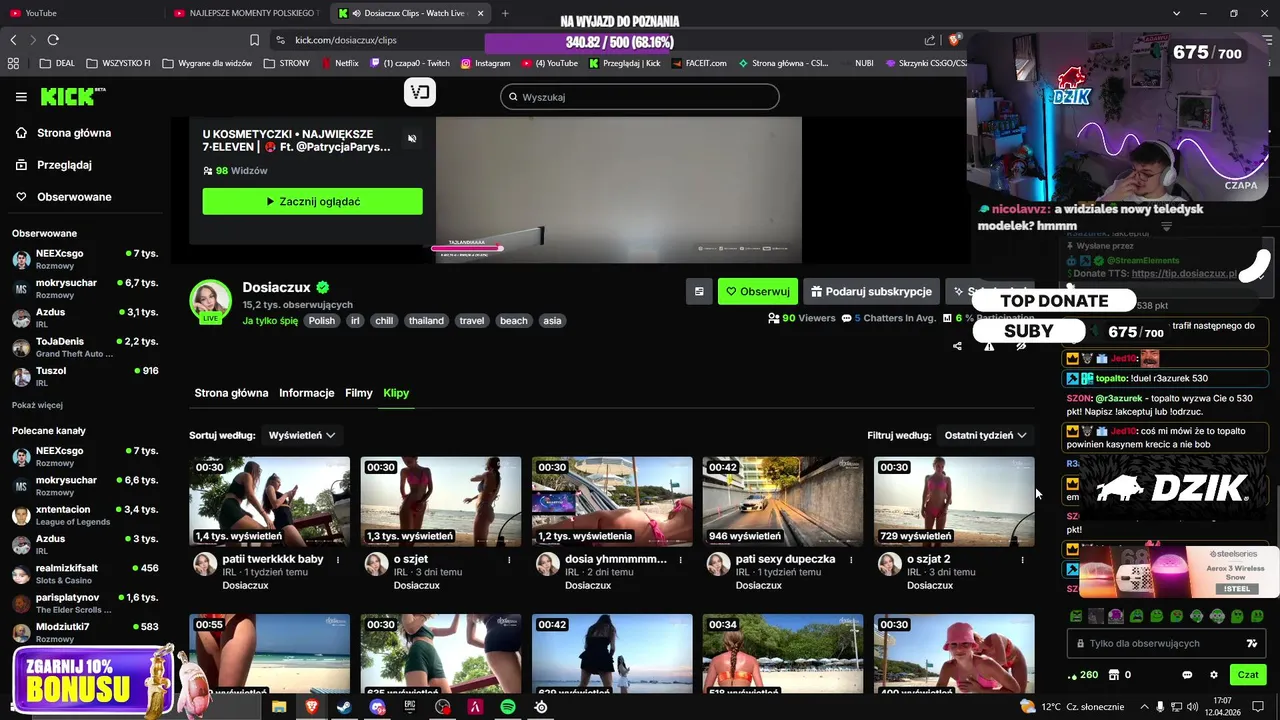Click the 'Tylko dla obserwujących' chat input
The height and width of the screenshot is (720, 1280).
(1165, 644)
